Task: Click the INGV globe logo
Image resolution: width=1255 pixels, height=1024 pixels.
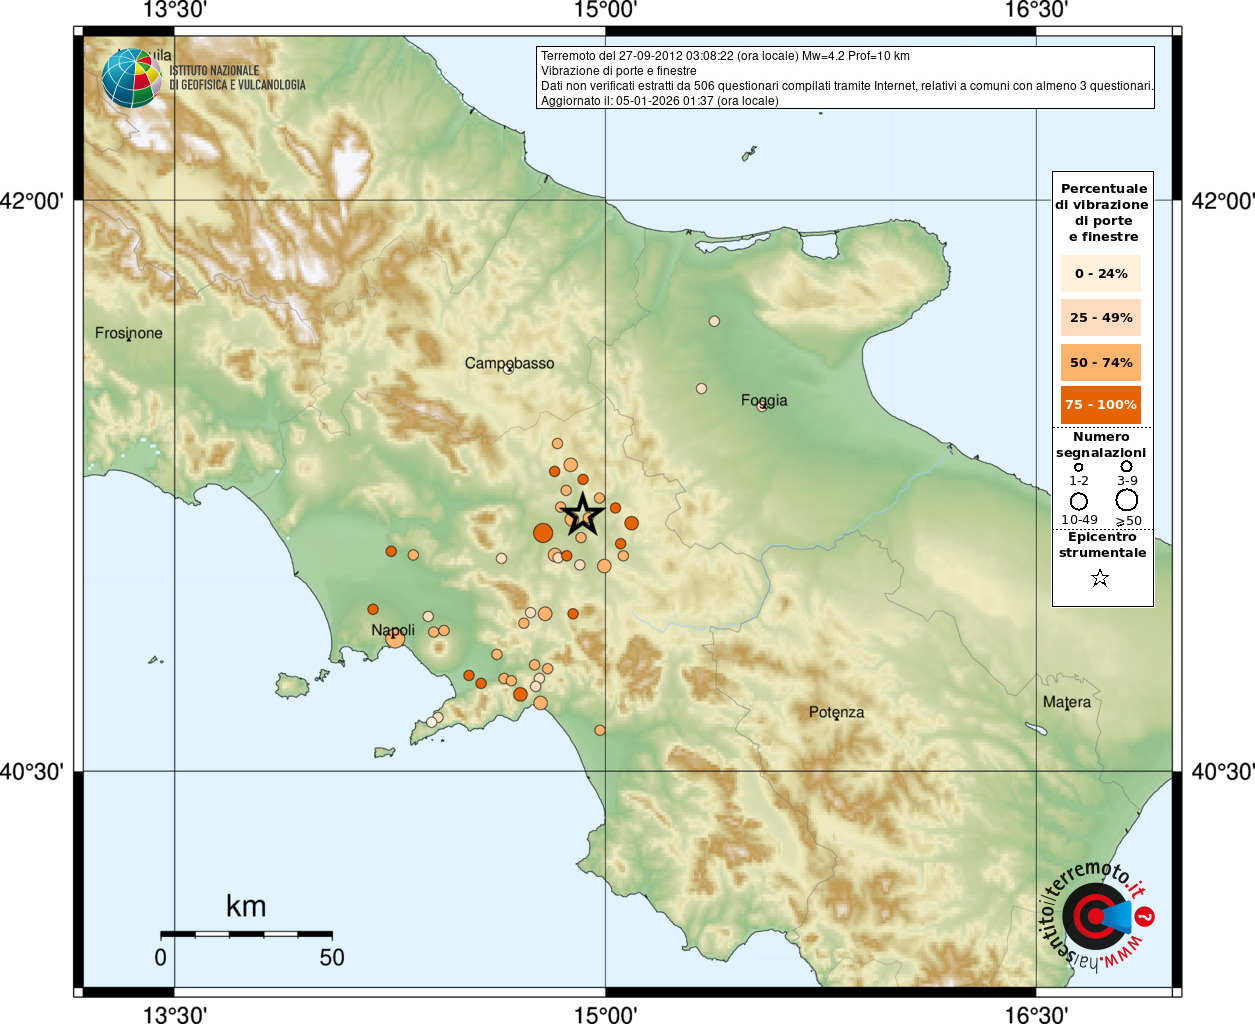Action: coord(131,78)
